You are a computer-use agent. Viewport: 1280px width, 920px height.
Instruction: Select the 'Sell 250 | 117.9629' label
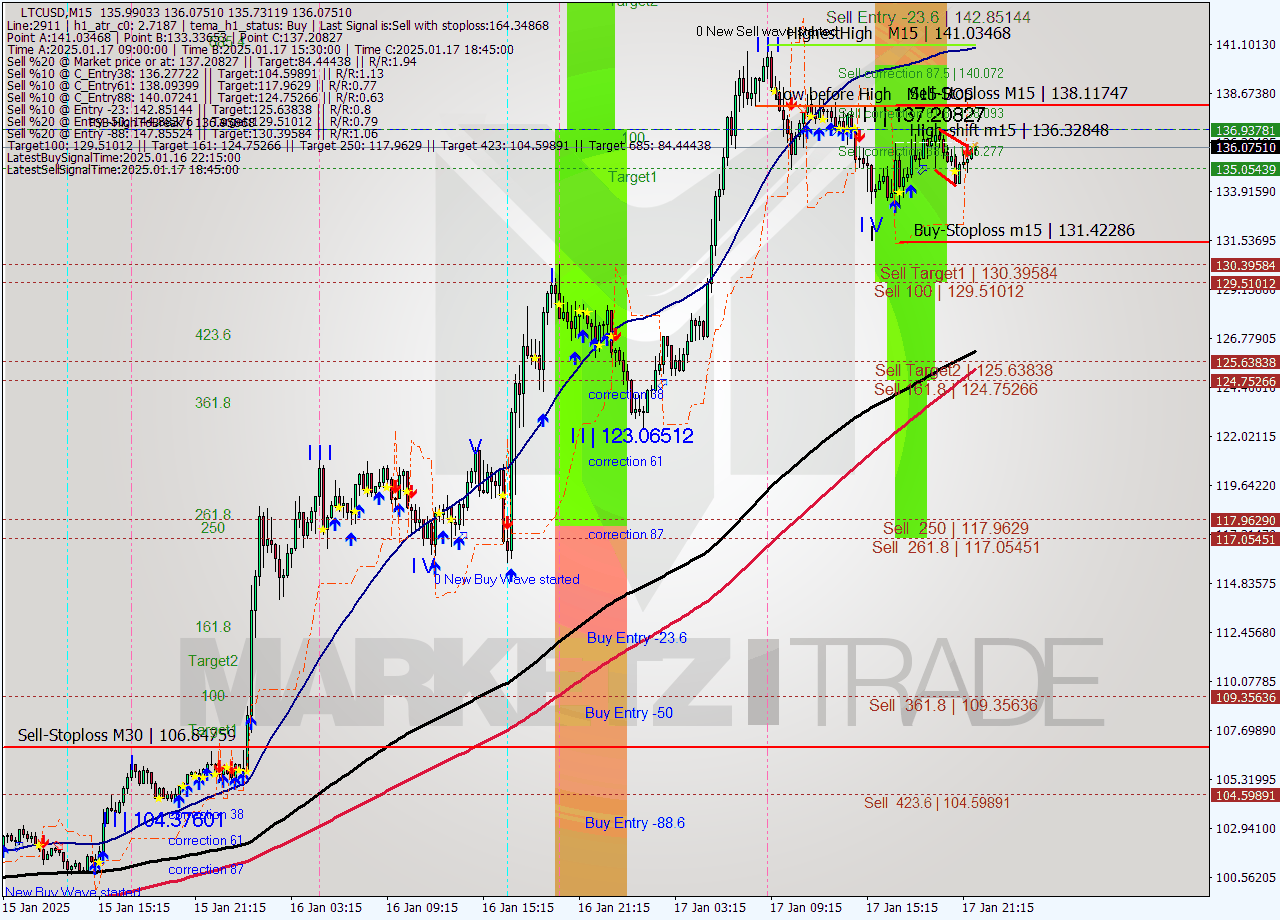[955, 528]
